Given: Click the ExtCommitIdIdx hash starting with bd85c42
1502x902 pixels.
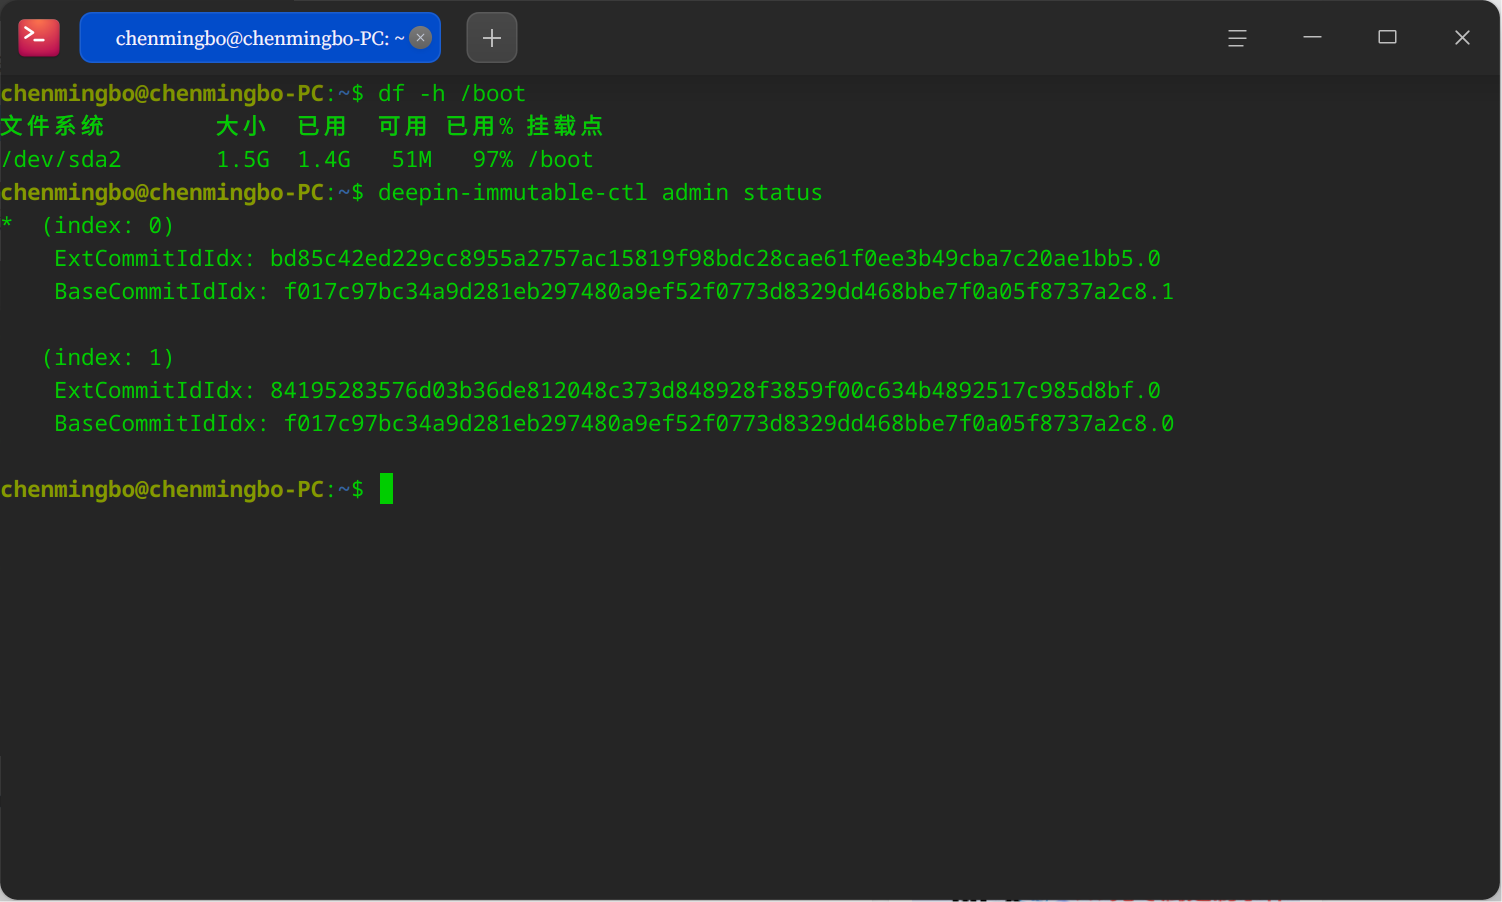Looking at the screenshot, I should [x=715, y=259].
